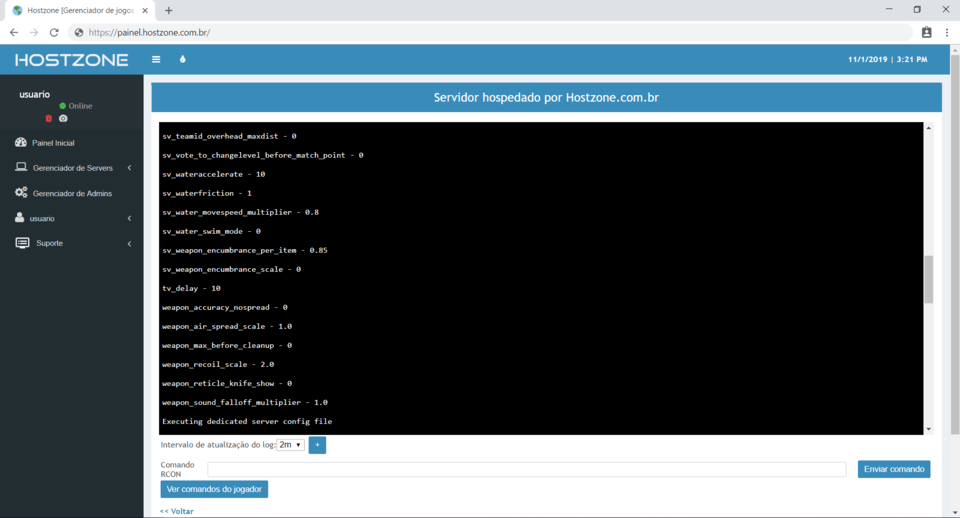The image size is (960, 518).
Task: Open log refresh interval dropdown 2m
Action: (x=290, y=445)
